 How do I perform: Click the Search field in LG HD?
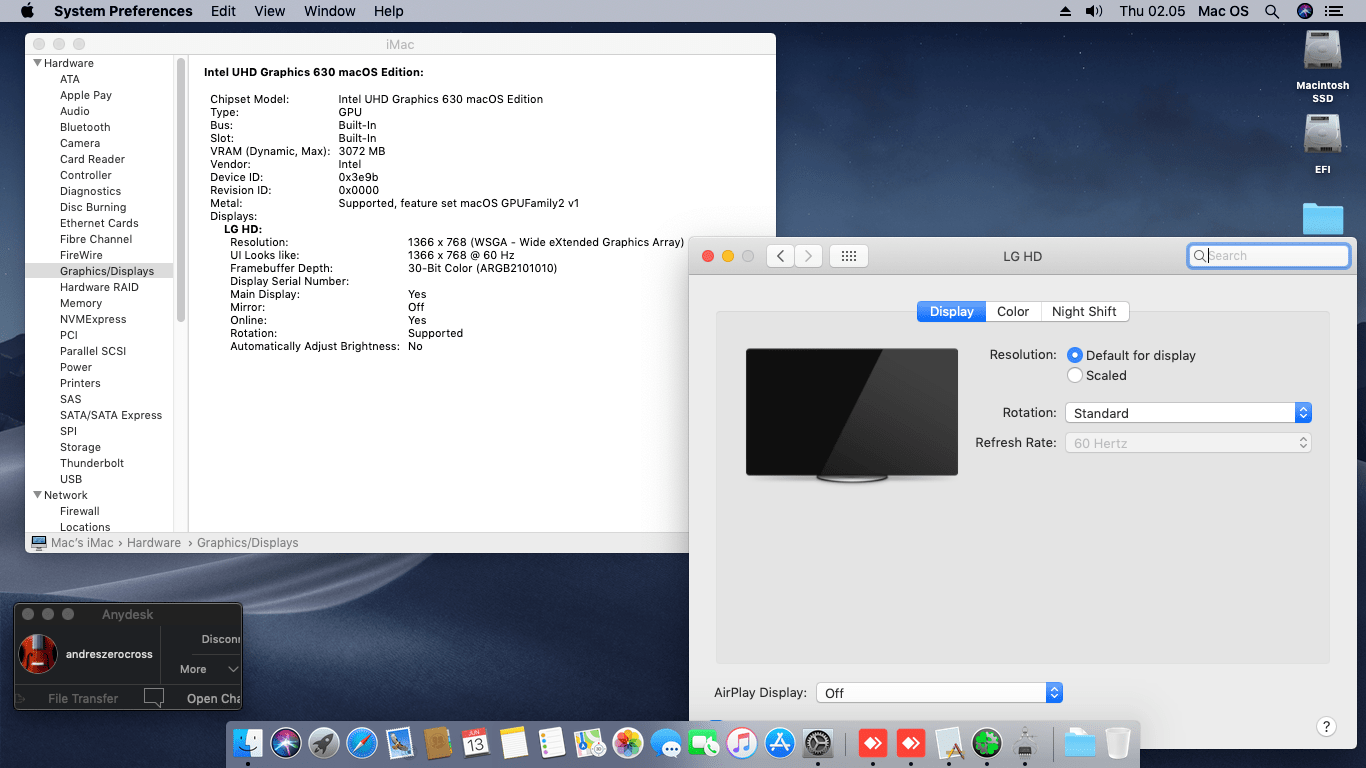click(x=1268, y=256)
